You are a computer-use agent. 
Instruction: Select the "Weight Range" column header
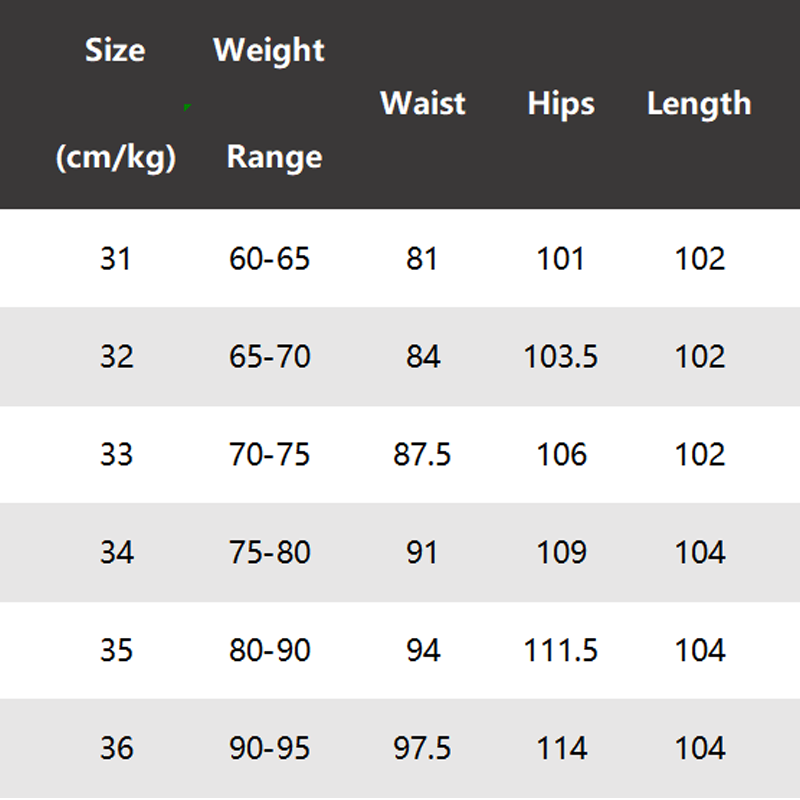point(270,103)
